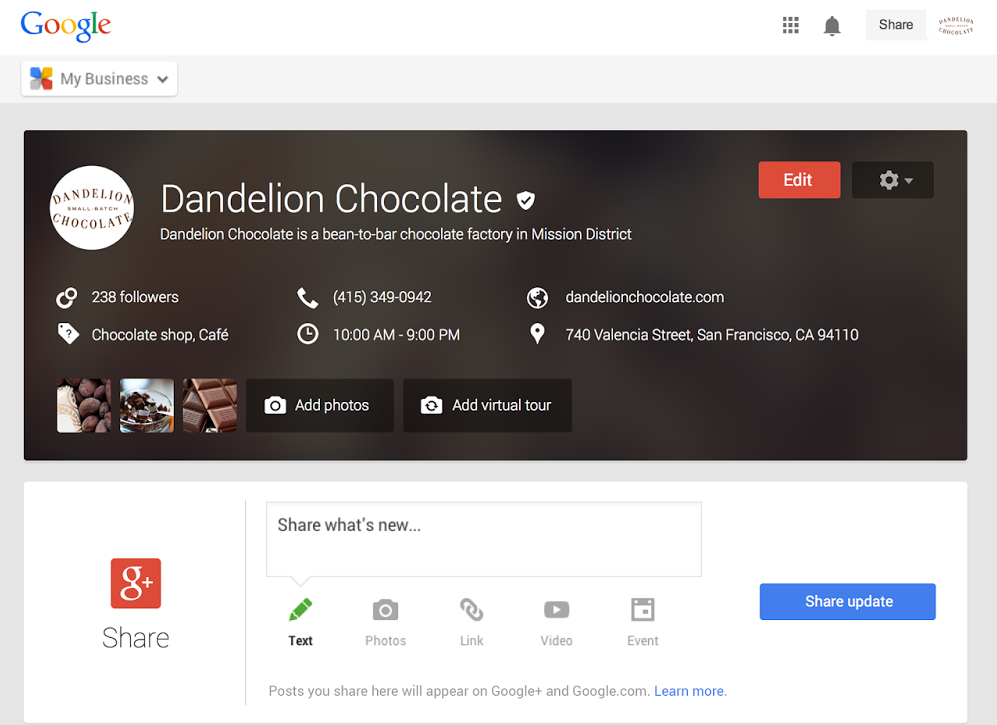Click the Add photos button
This screenshot has width=997, height=725.
click(319, 405)
